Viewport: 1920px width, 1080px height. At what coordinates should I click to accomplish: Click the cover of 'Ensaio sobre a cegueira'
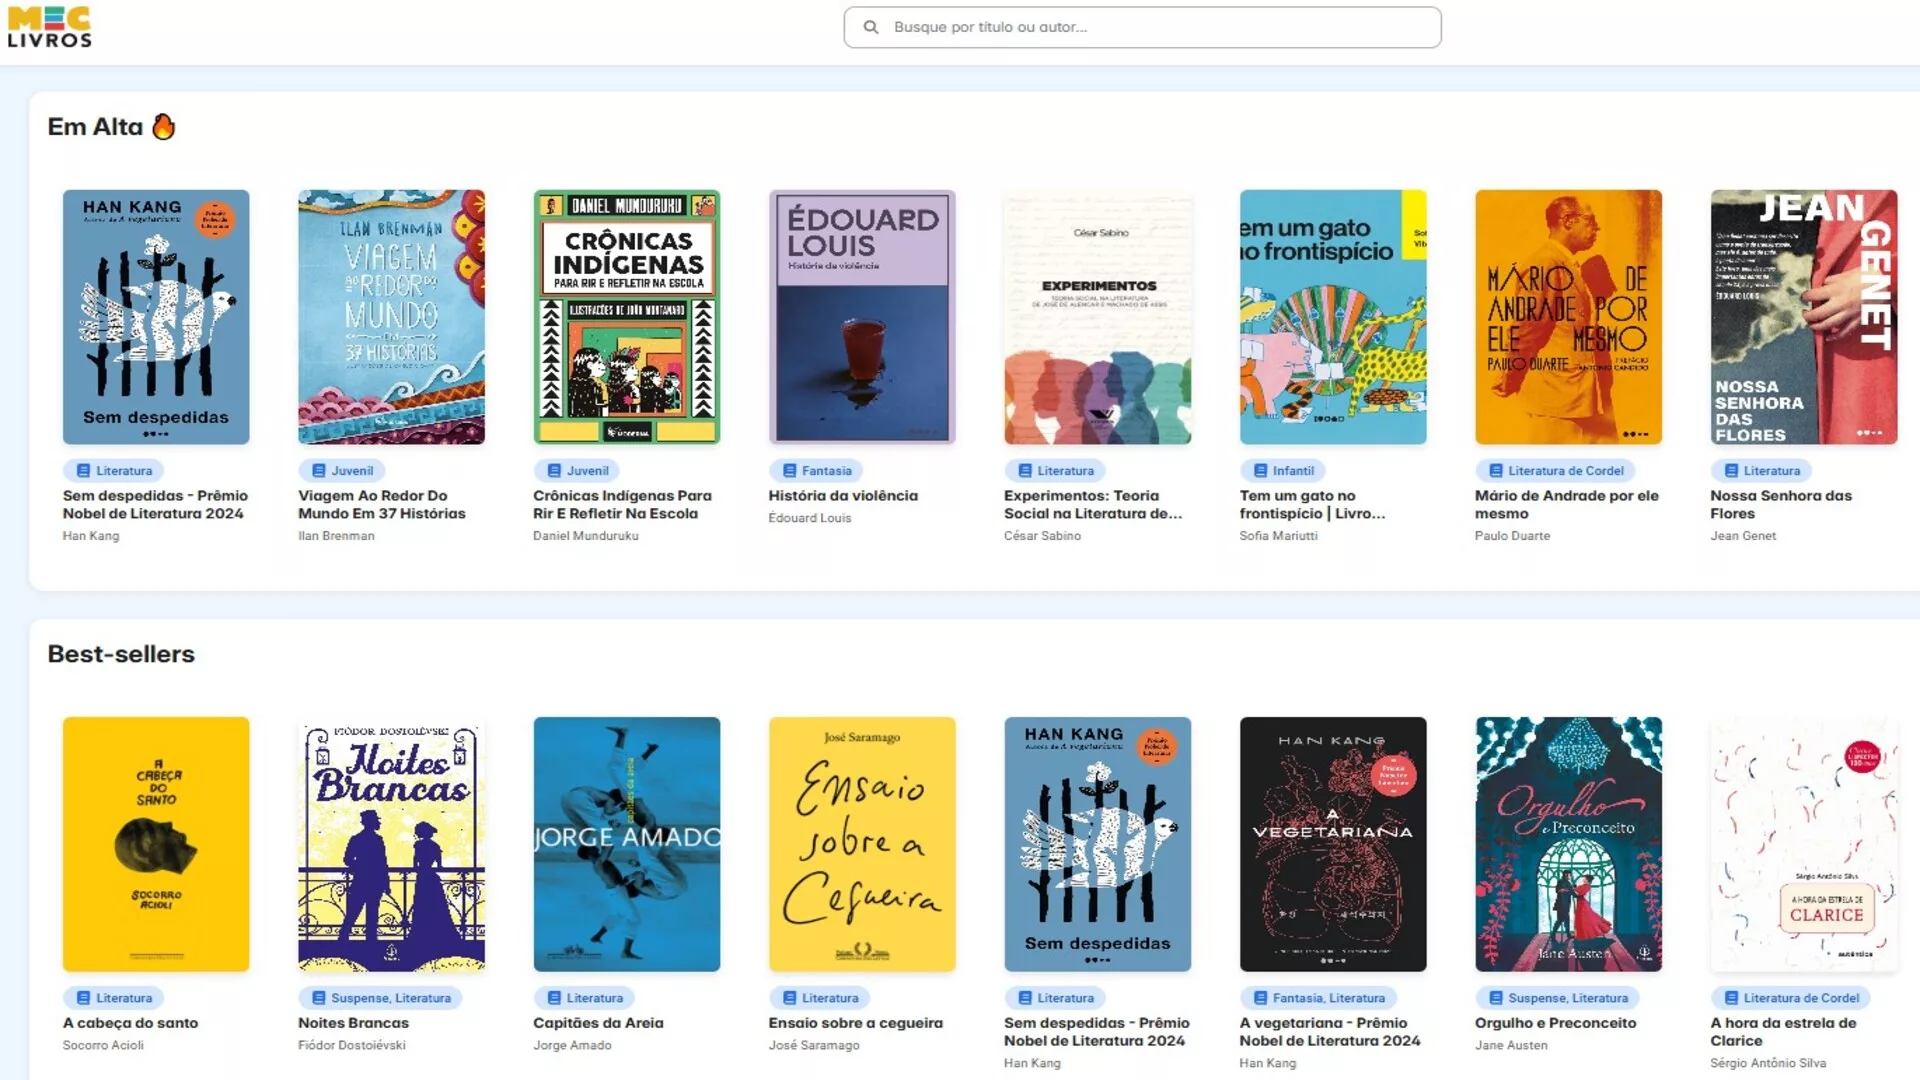(x=862, y=844)
